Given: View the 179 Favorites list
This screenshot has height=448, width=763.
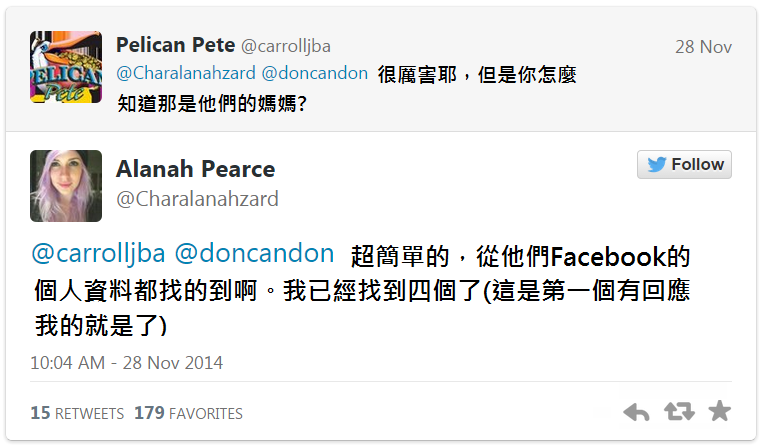Looking at the screenshot, I should point(188,413).
